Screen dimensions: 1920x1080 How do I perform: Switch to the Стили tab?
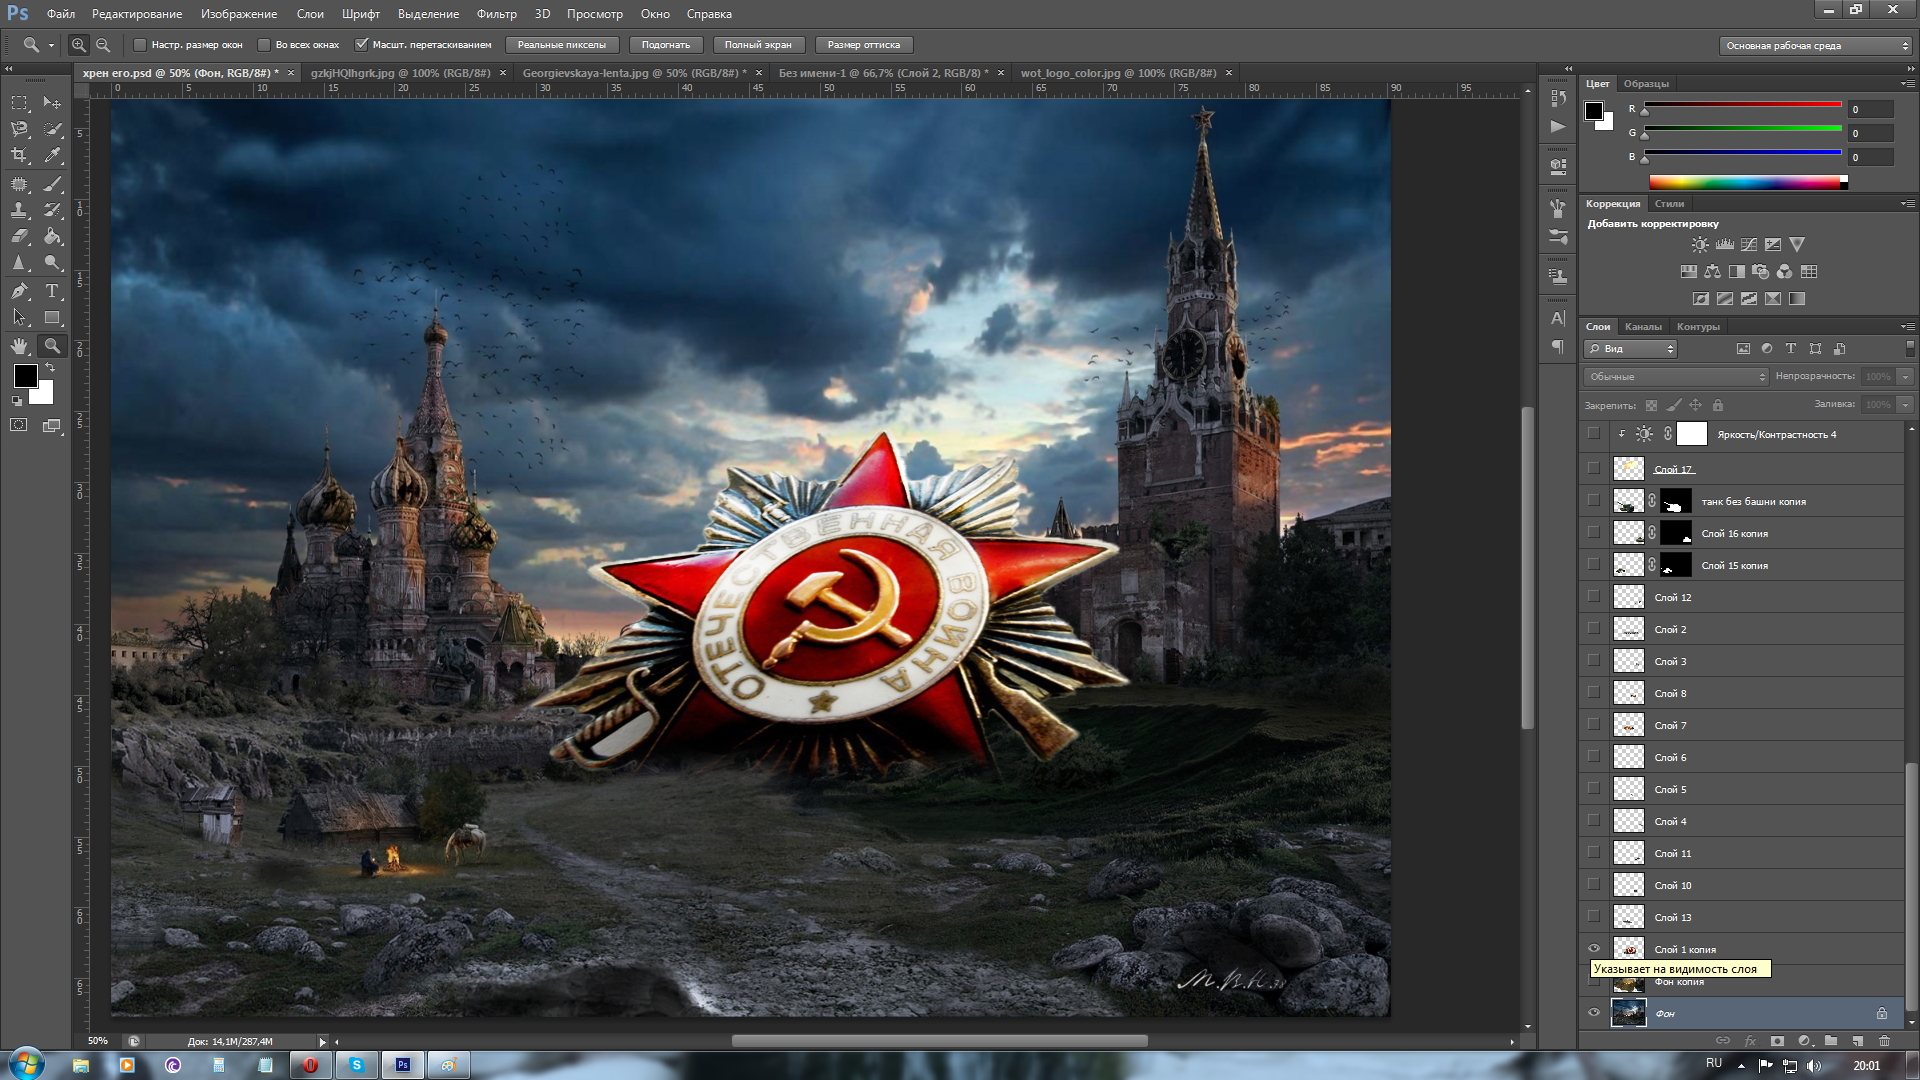(x=1669, y=204)
